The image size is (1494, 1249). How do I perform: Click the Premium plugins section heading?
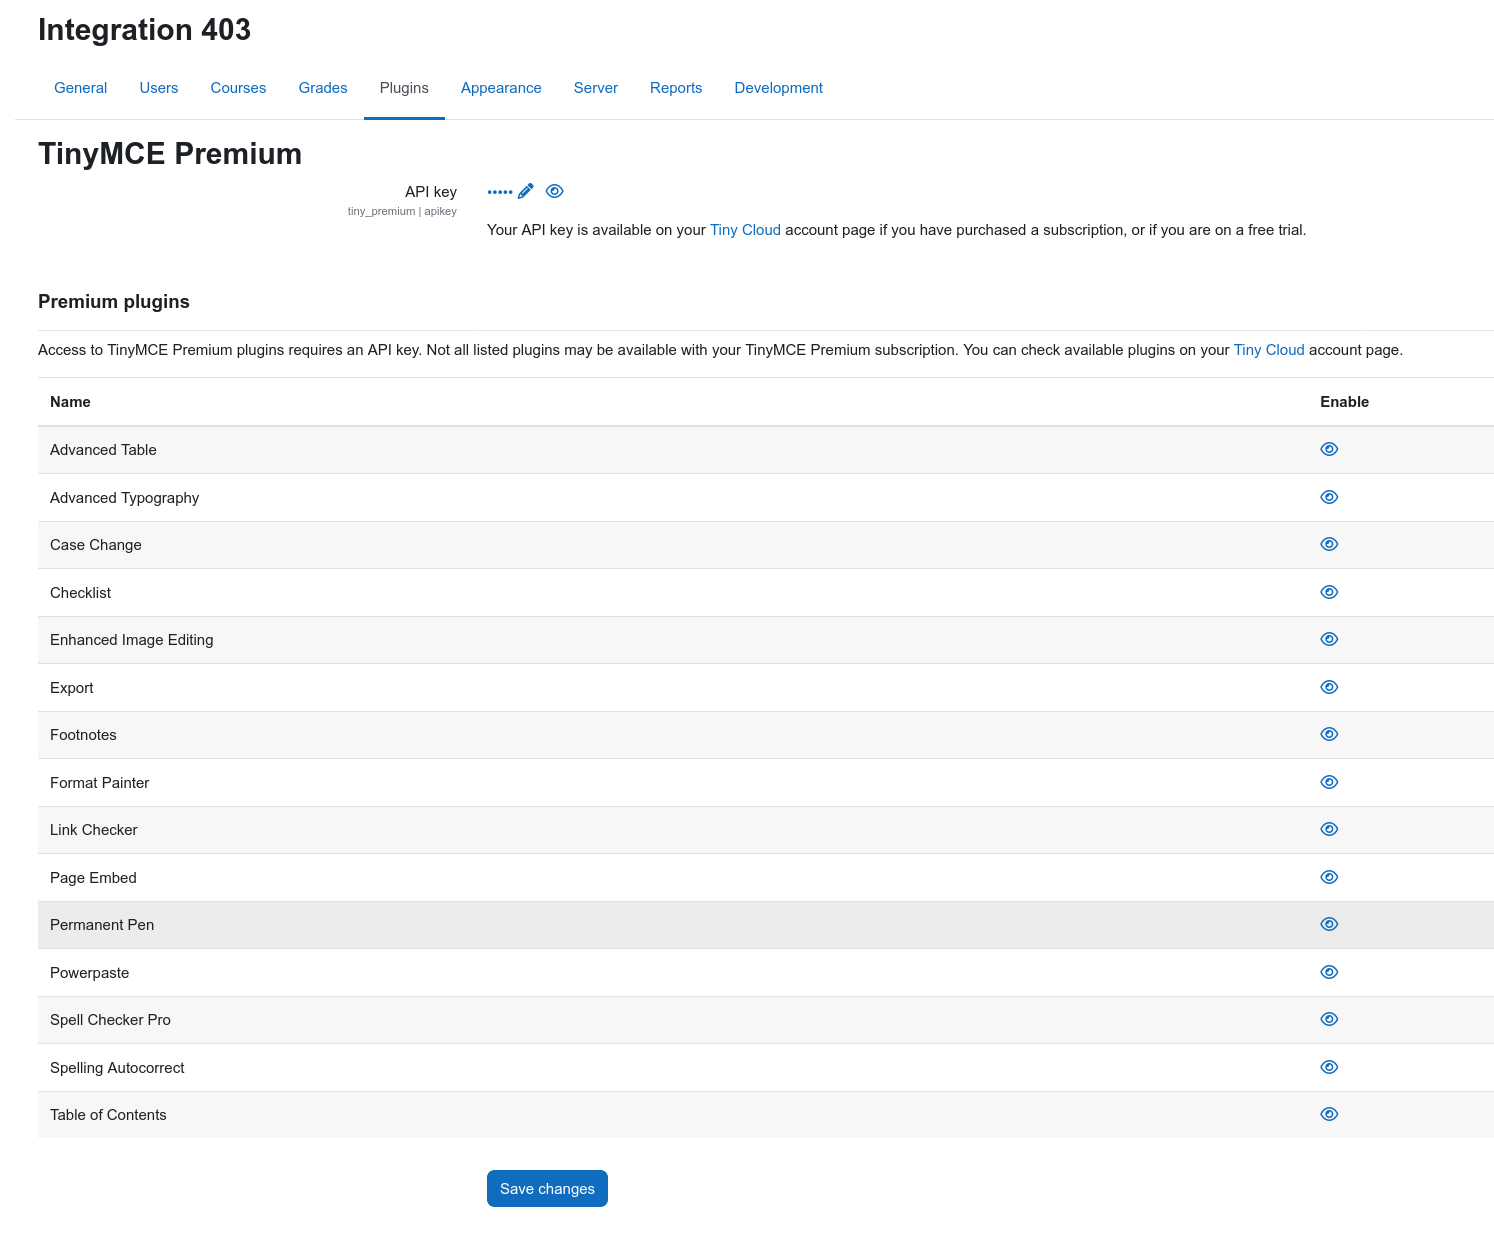pos(114,302)
